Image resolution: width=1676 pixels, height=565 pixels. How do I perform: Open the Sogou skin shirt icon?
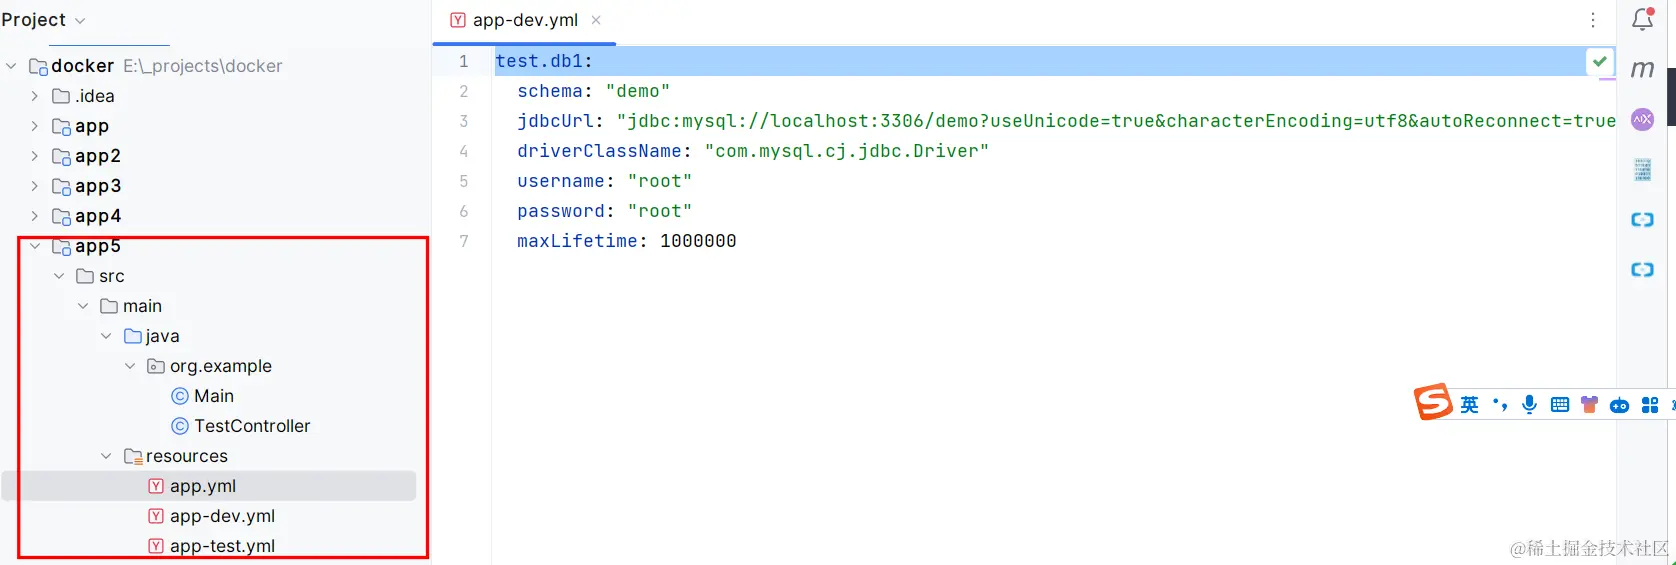[1589, 405]
